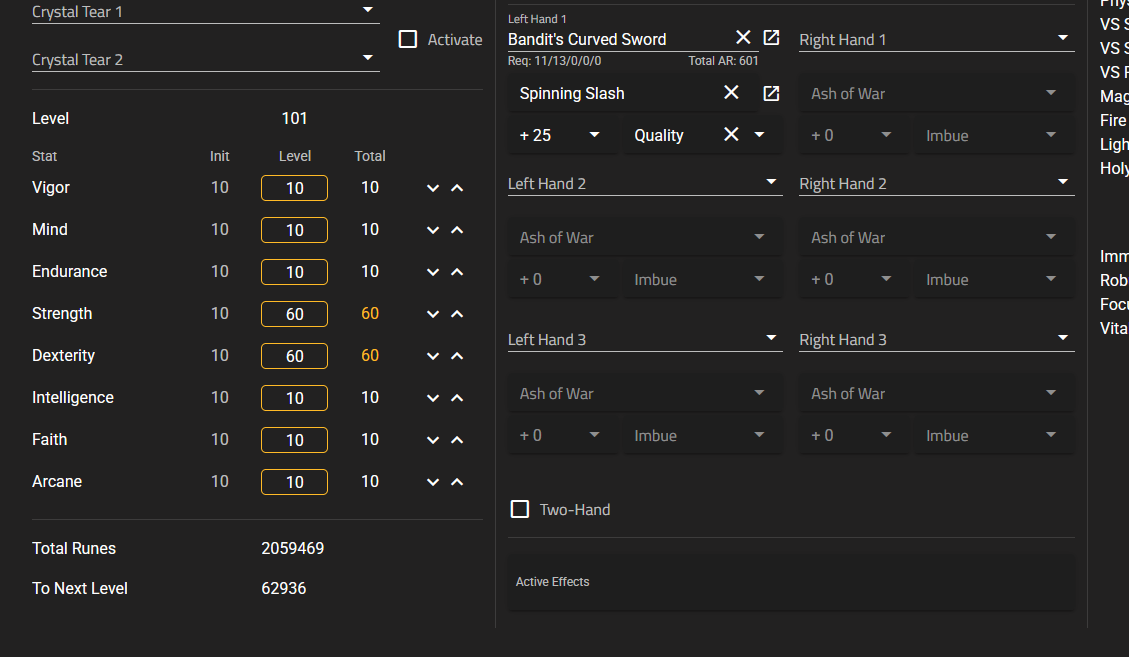Open Left Hand 2 Ash of War dropdown
Screen dimensions: 1129x657
pyautogui.click(x=644, y=238)
